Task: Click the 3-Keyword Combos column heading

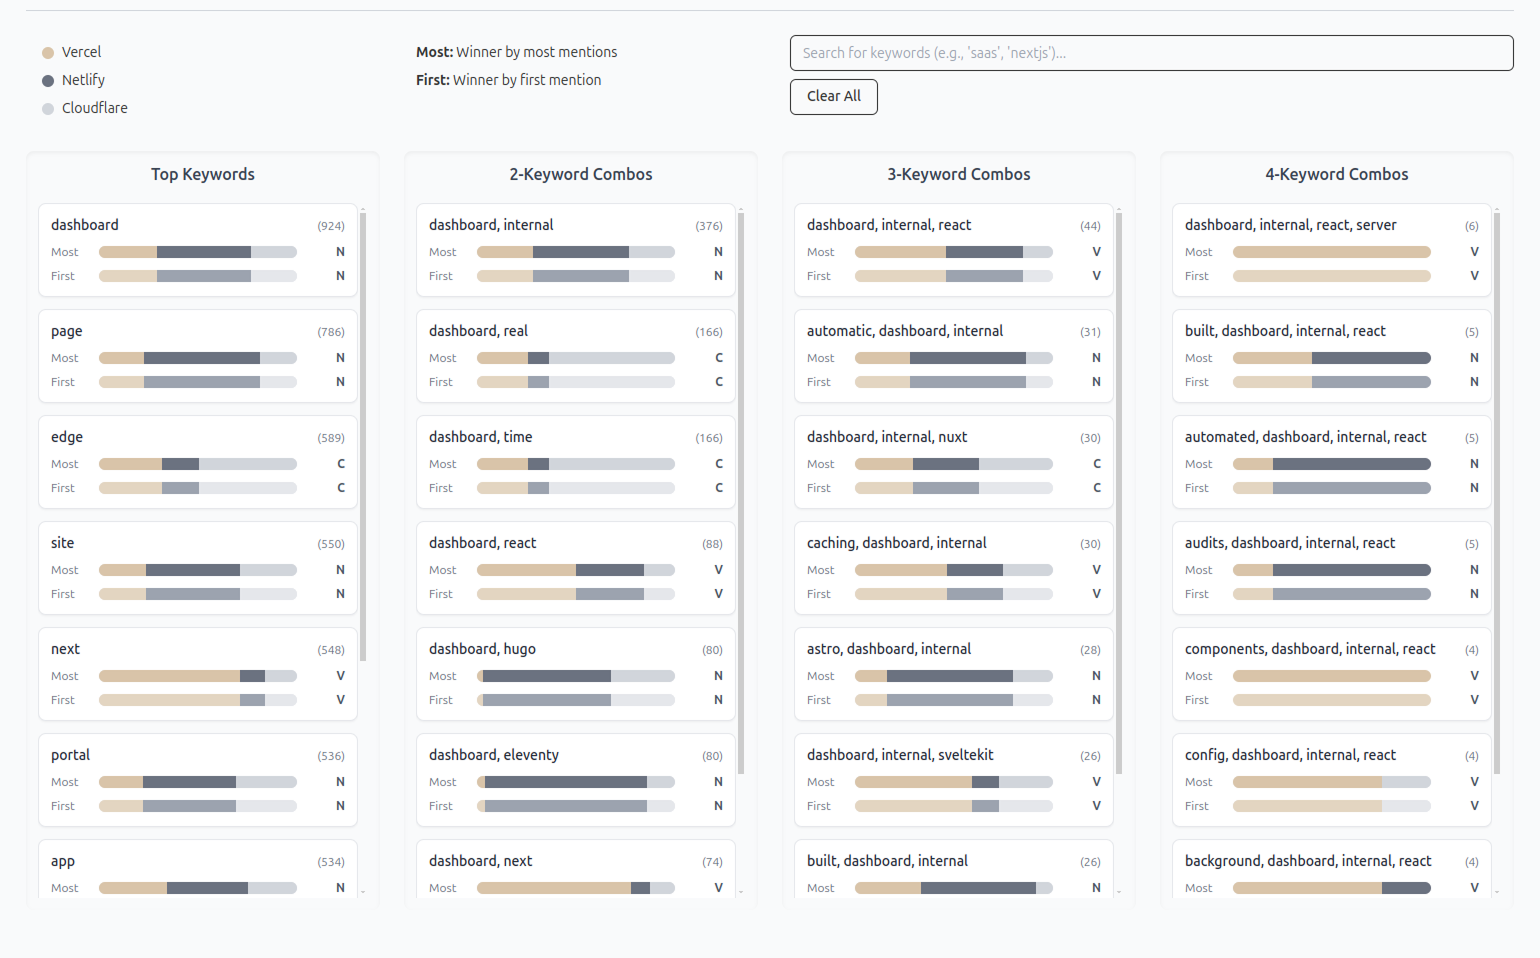Action: (958, 174)
